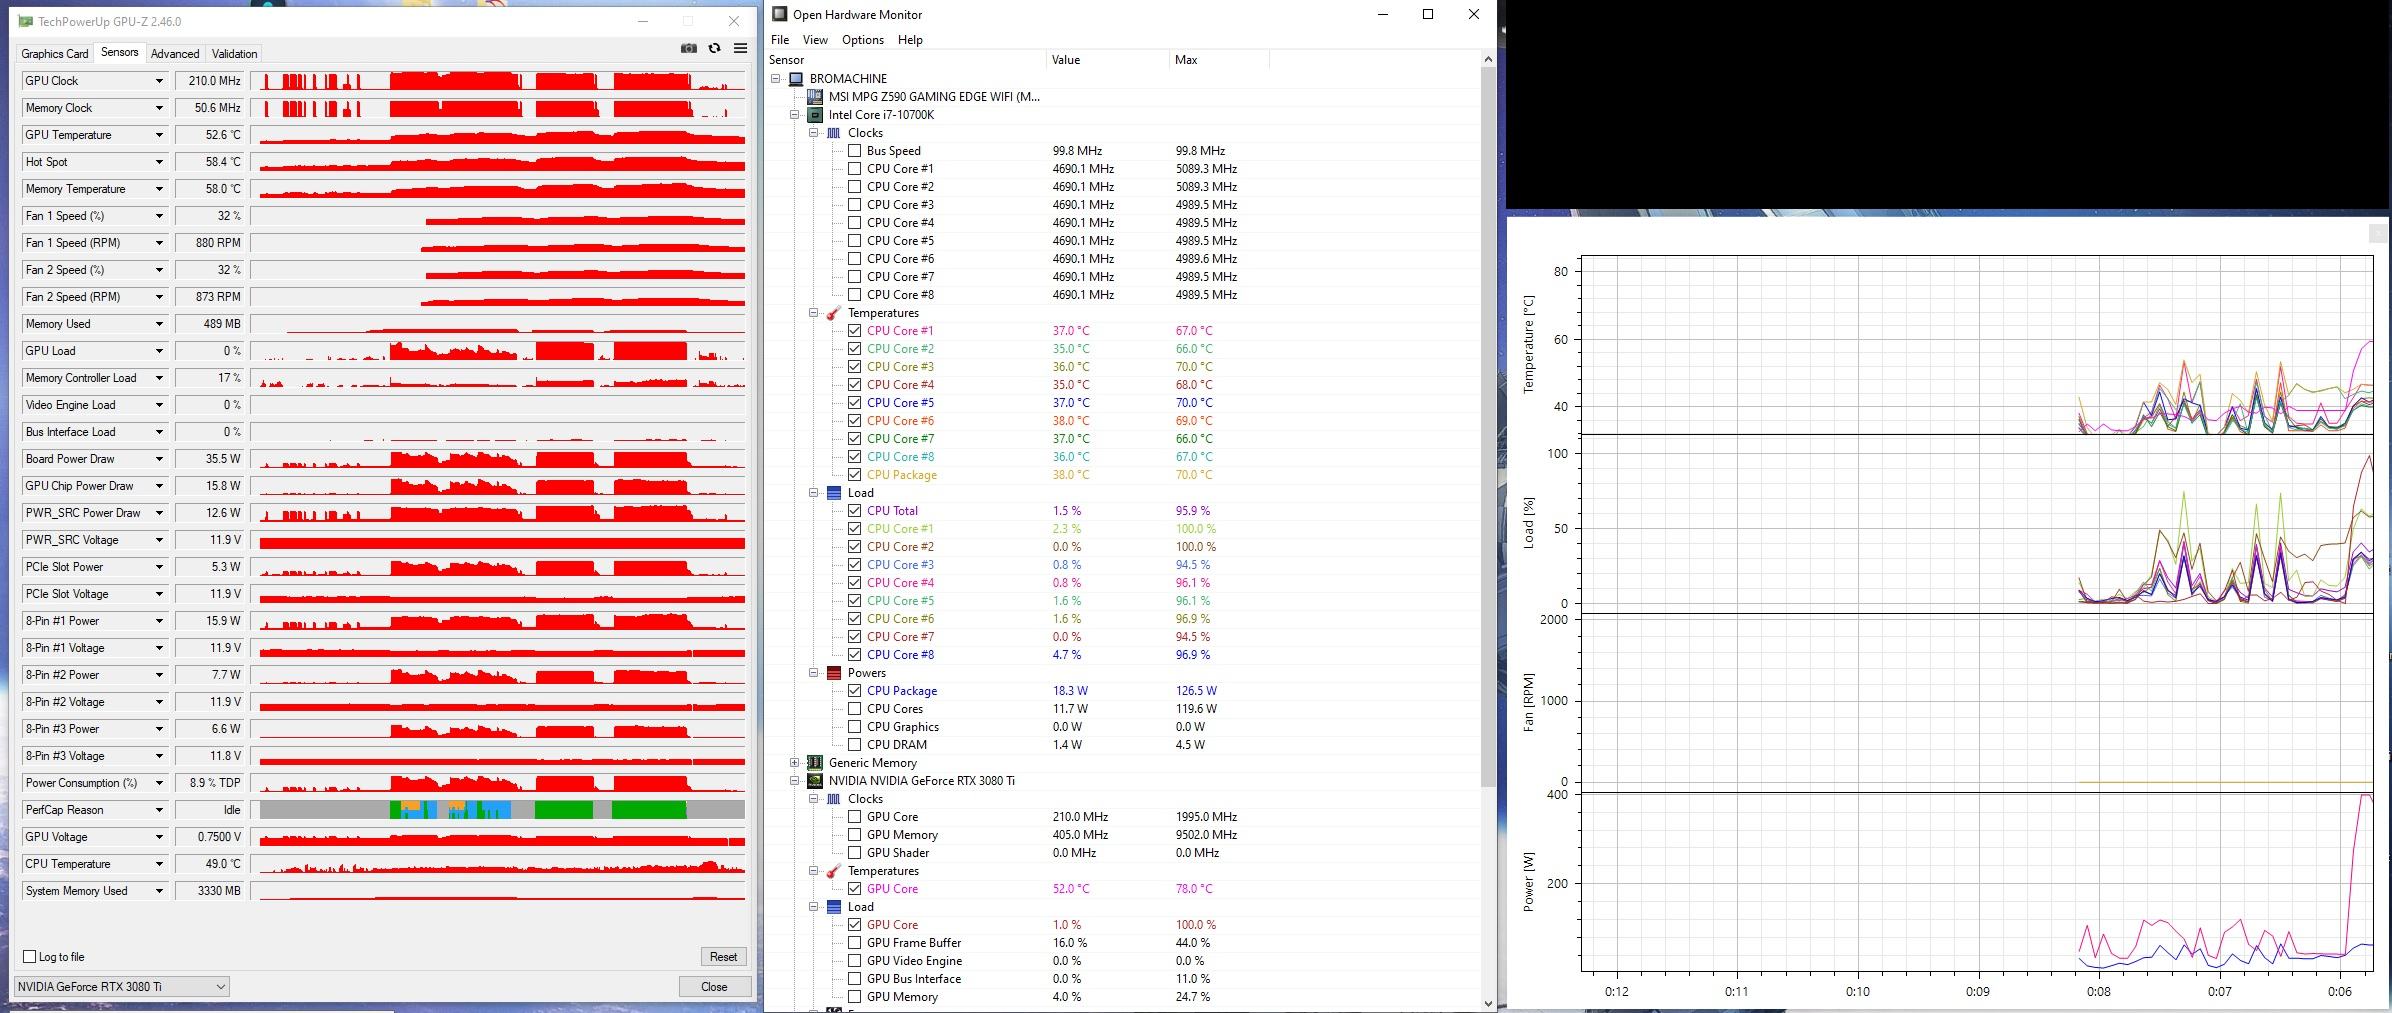Open the GPU Clock sensor dropdown
The width and height of the screenshot is (2392, 1013).
(158, 81)
